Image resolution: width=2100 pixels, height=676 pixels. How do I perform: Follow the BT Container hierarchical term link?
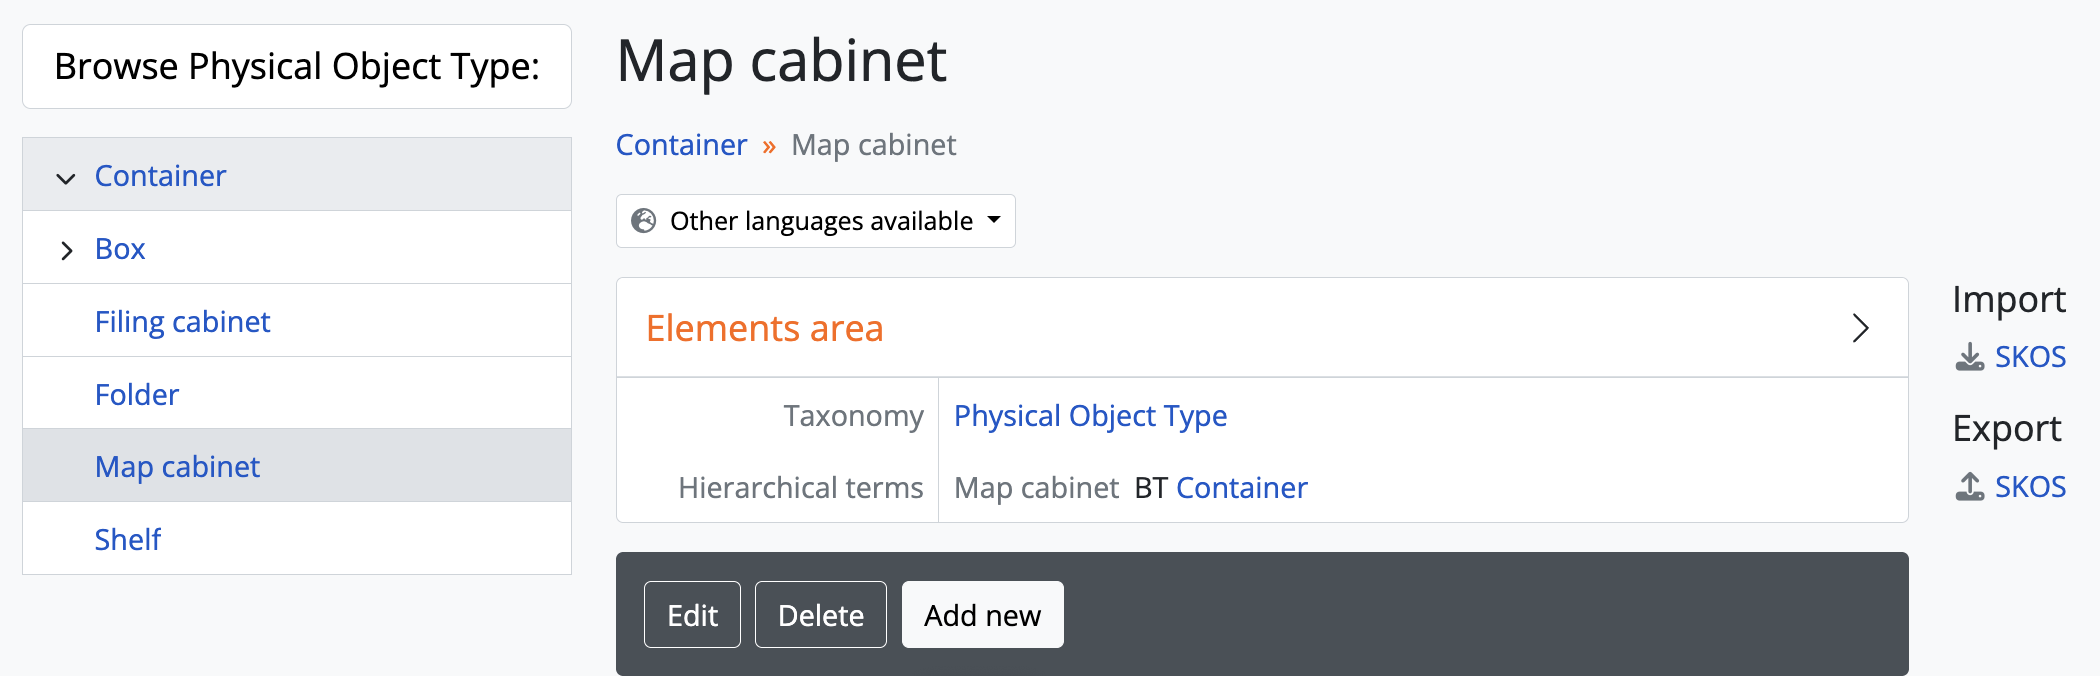point(1241,488)
